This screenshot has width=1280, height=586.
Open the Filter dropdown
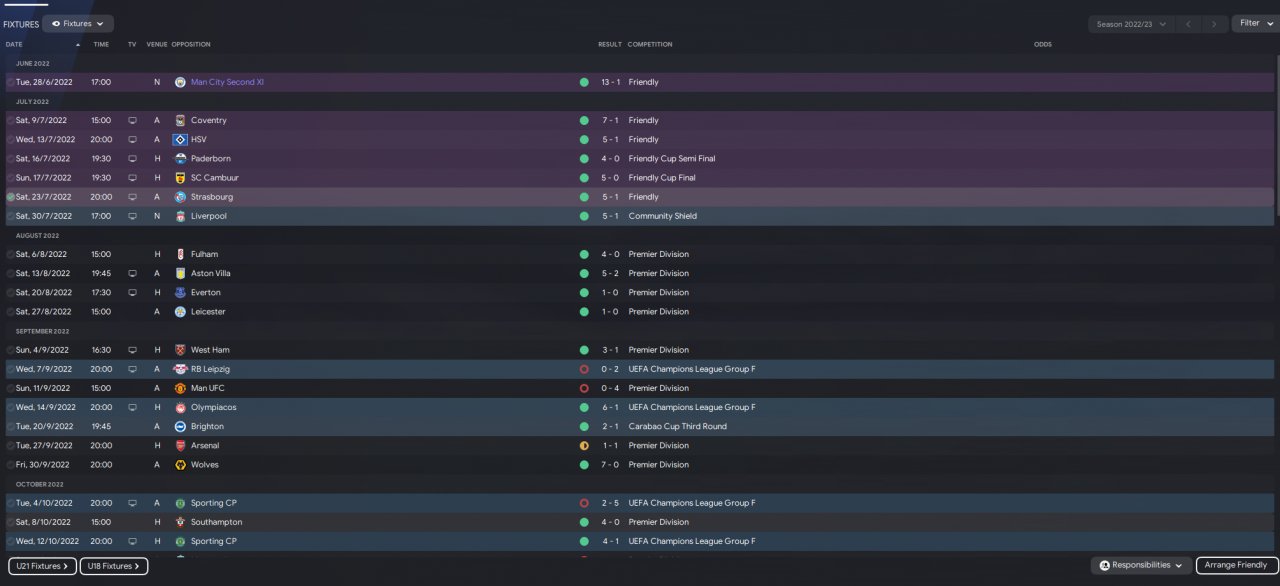(1255, 23)
